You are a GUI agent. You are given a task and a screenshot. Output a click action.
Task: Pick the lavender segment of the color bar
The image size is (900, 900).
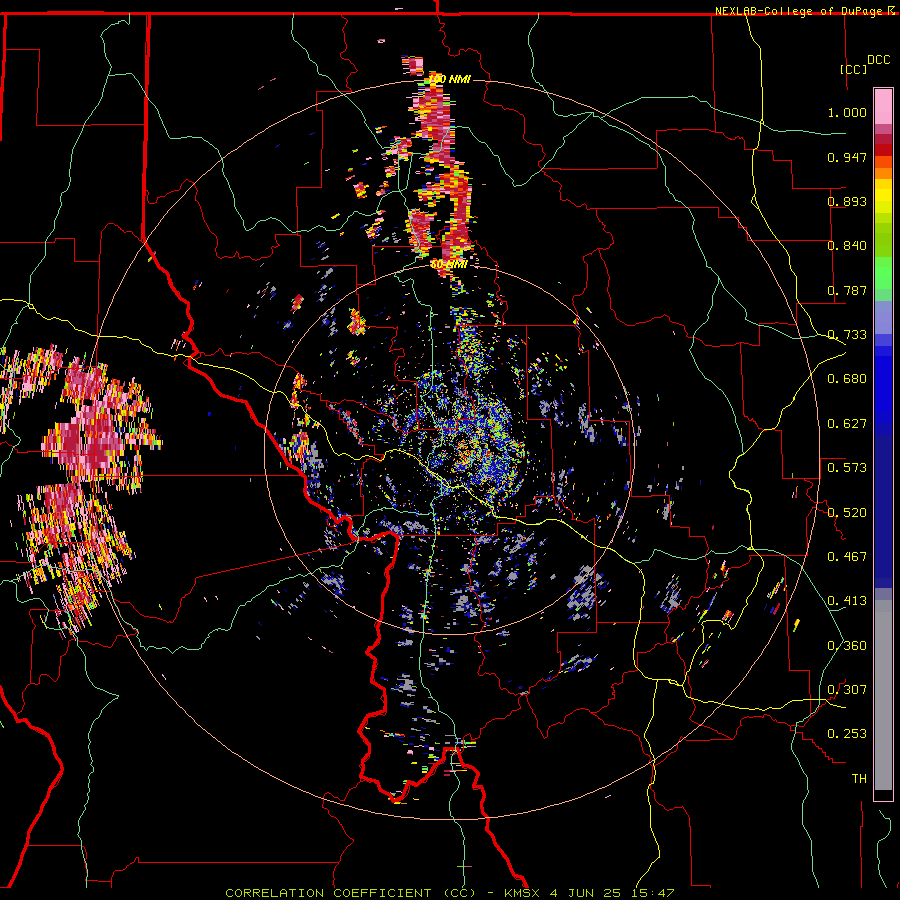pos(883,318)
